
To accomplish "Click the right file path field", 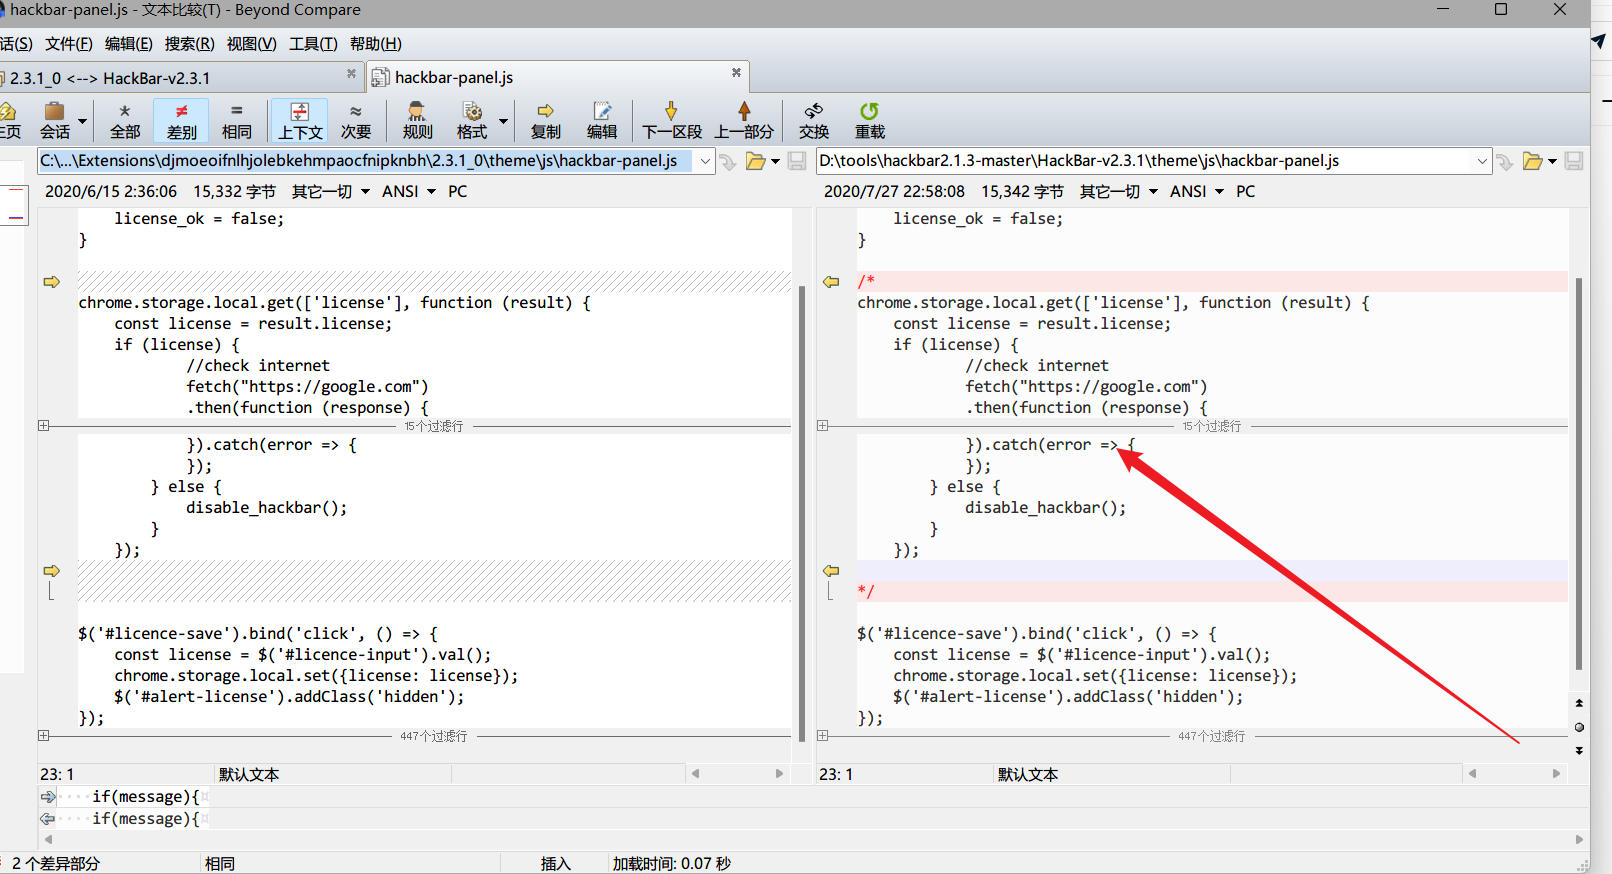I will [x=1145, y=161].
